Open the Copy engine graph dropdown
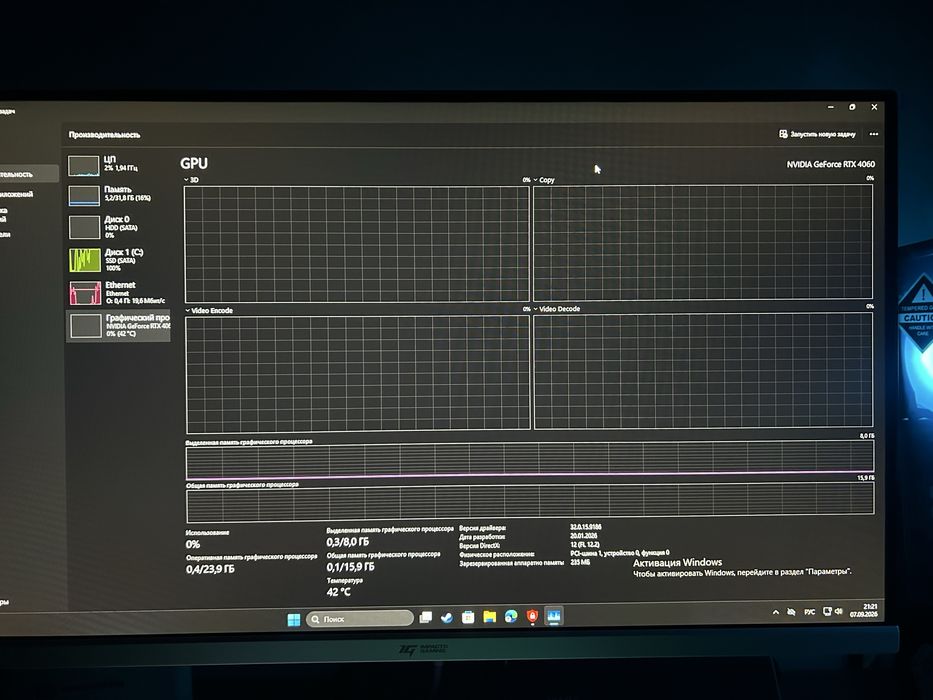The image size is (933, 700). click(x=536, y=180)
